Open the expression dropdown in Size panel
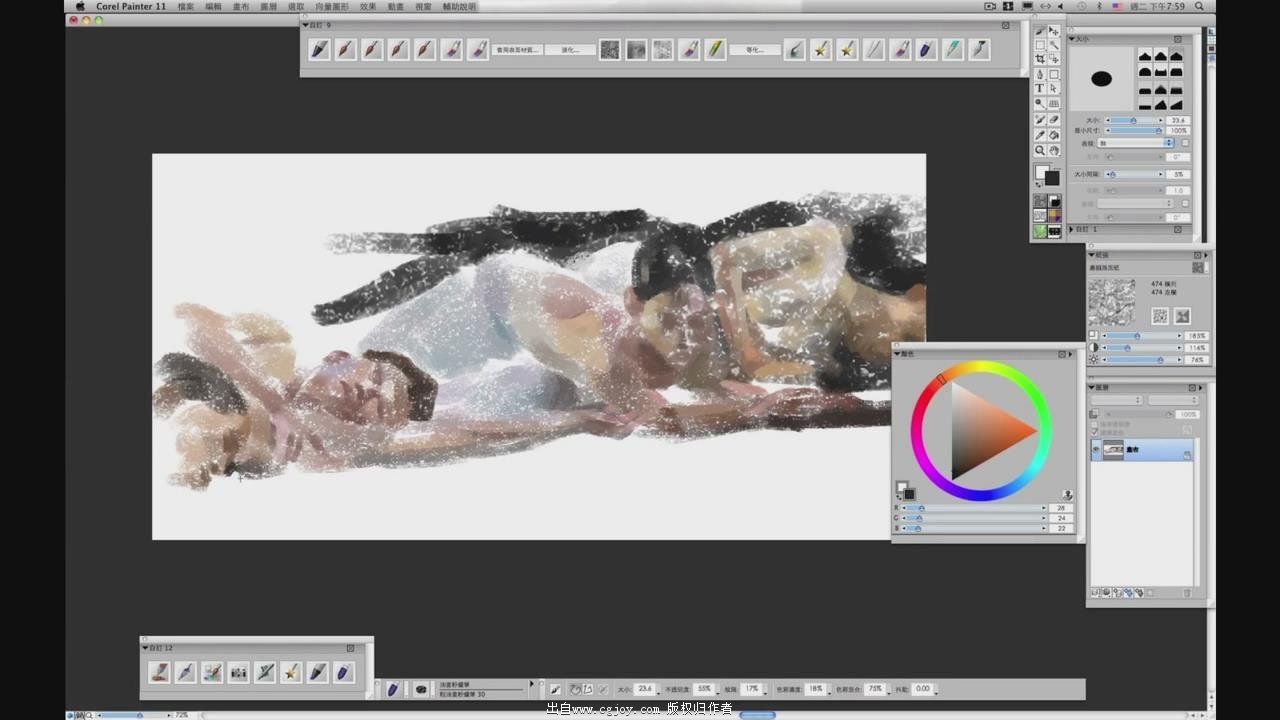 pyautogui.click(x=1135, y=143)
